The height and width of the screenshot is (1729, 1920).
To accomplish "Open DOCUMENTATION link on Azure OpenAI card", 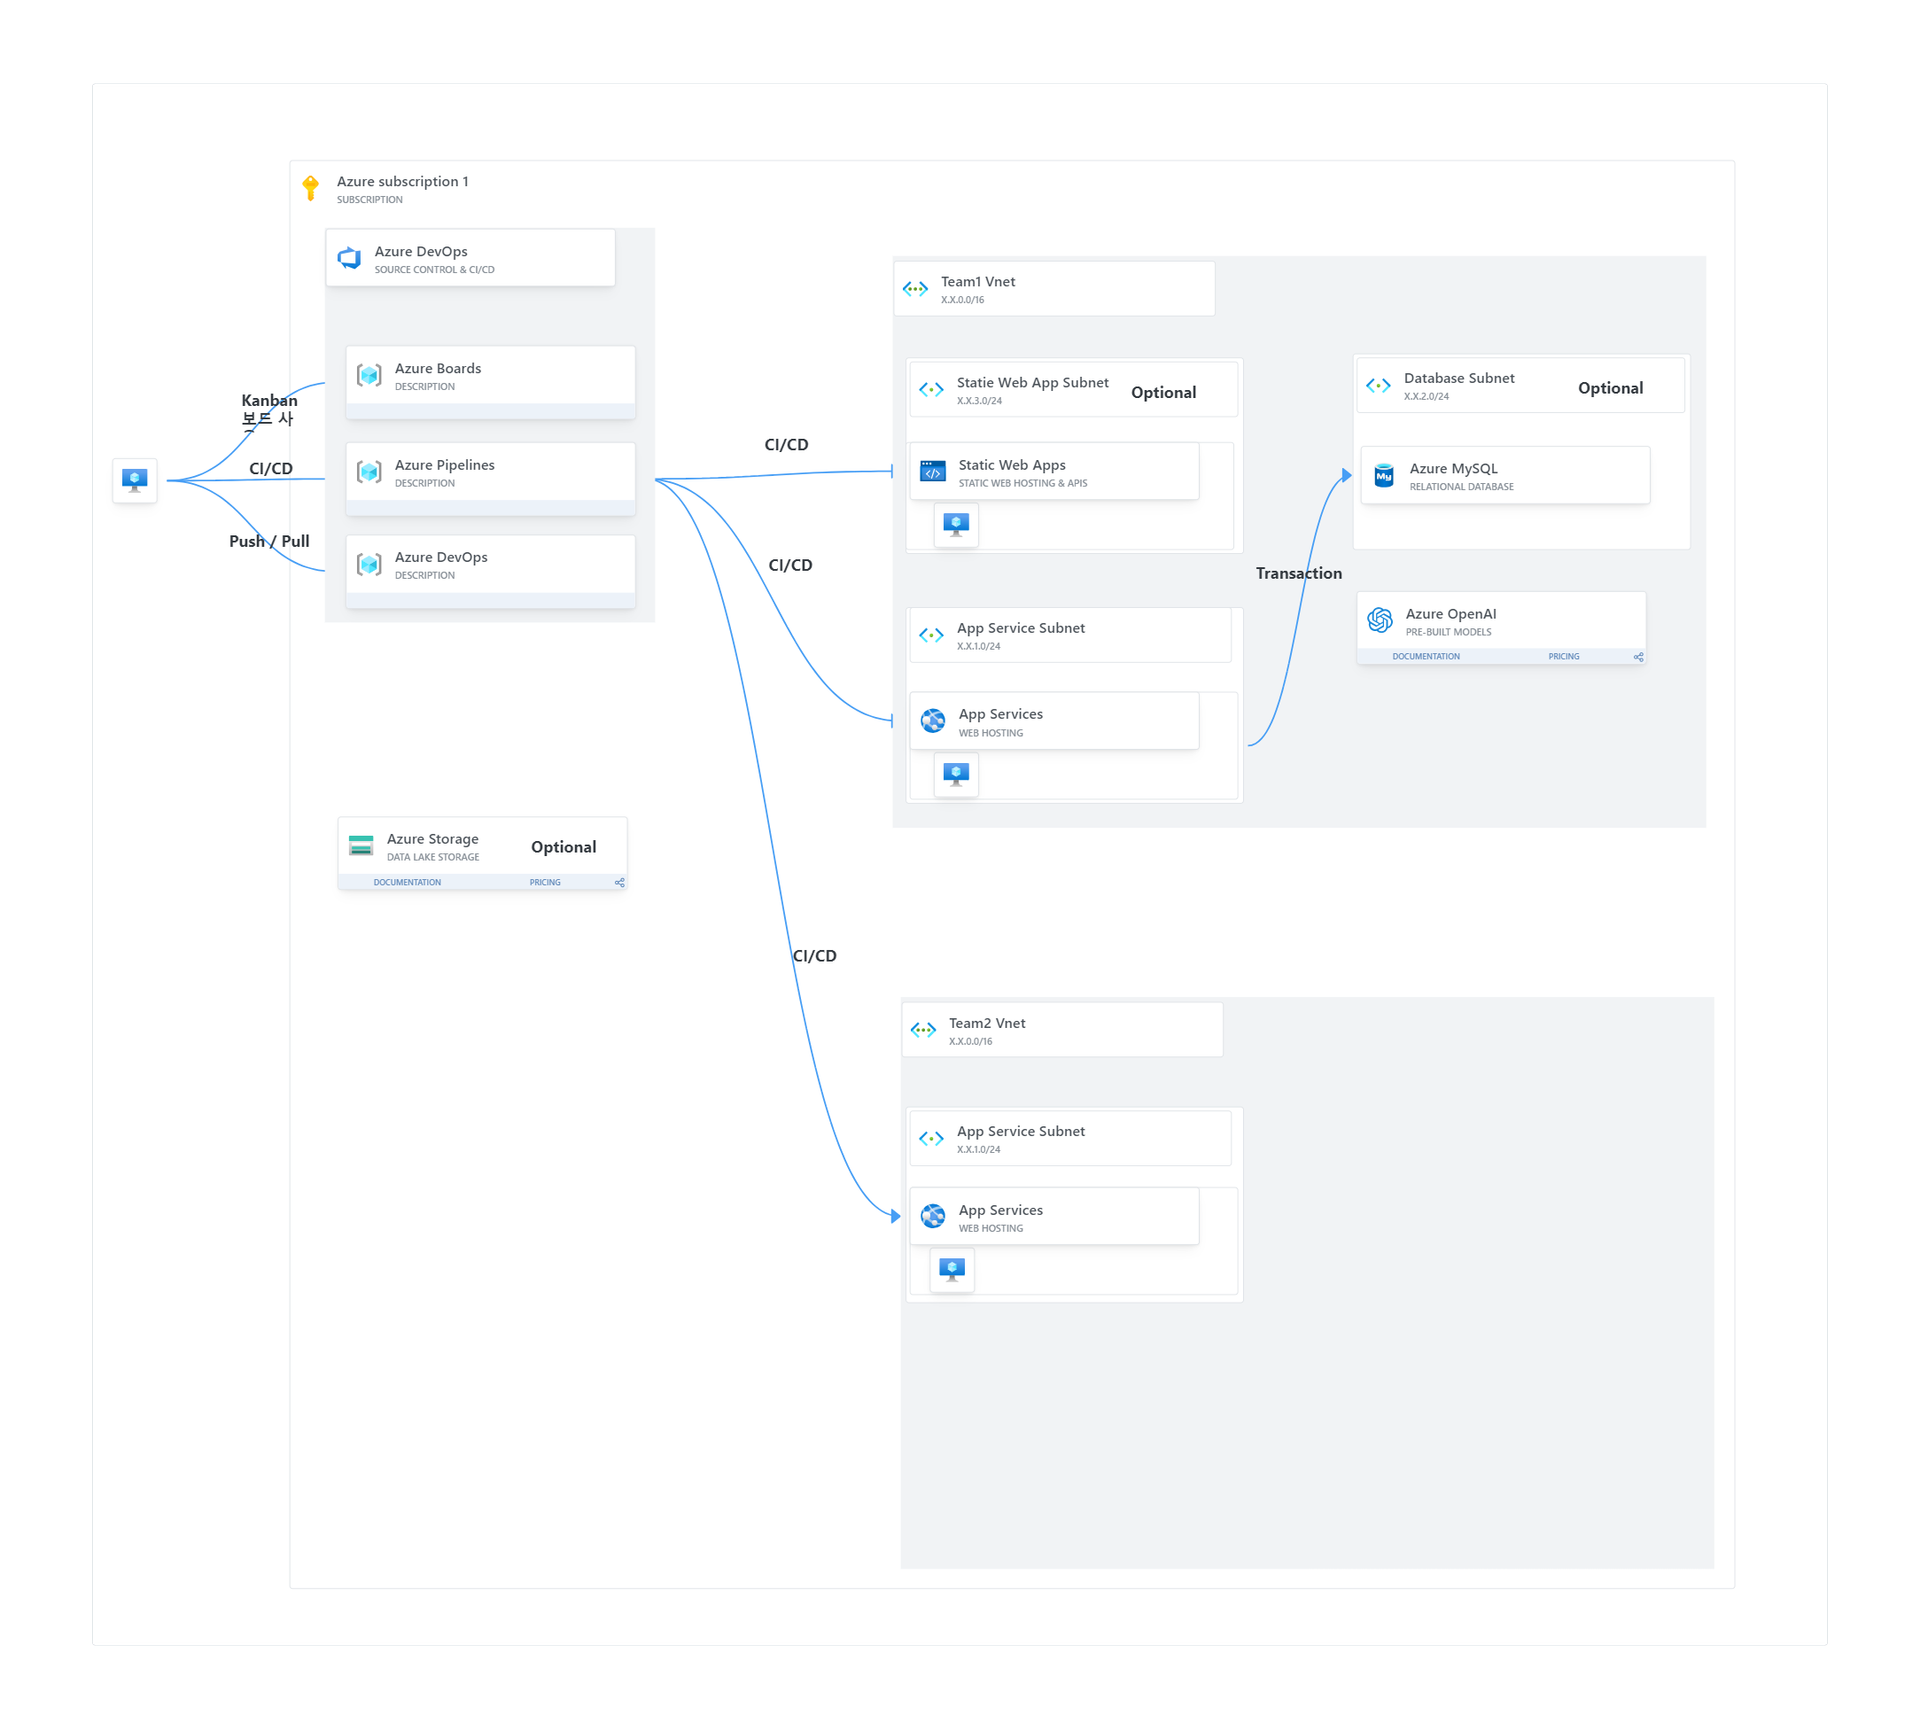I will pos(1427,658).
